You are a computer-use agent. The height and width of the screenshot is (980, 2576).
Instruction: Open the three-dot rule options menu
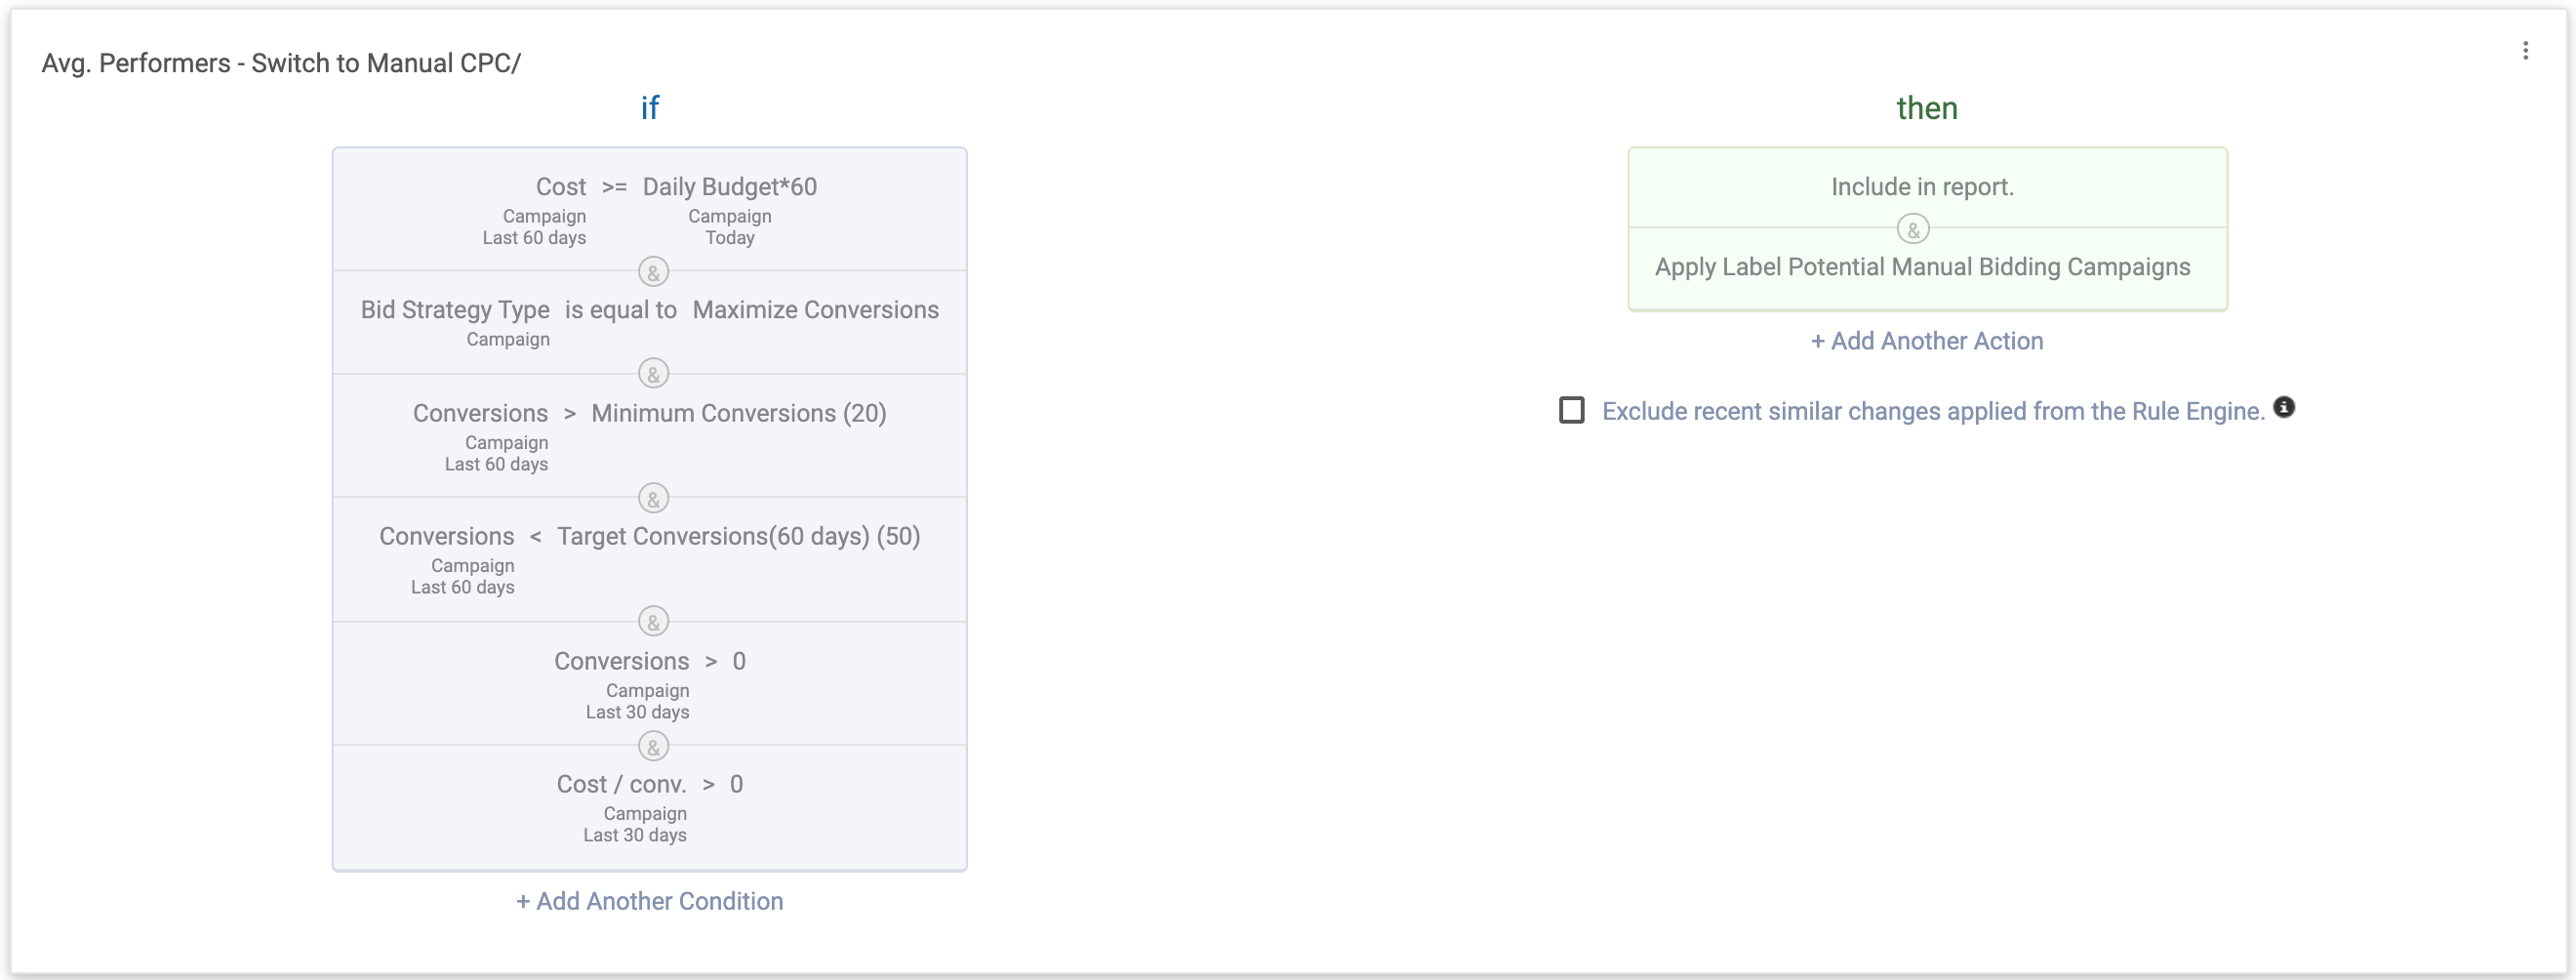click(x=2525, y=50)
